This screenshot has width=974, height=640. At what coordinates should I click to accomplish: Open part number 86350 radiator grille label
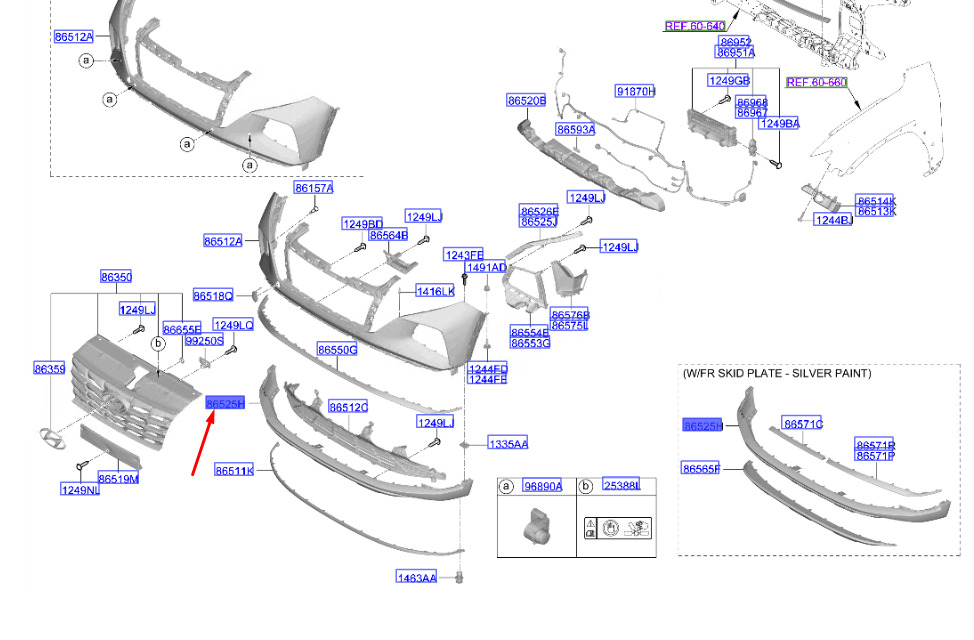116,277
